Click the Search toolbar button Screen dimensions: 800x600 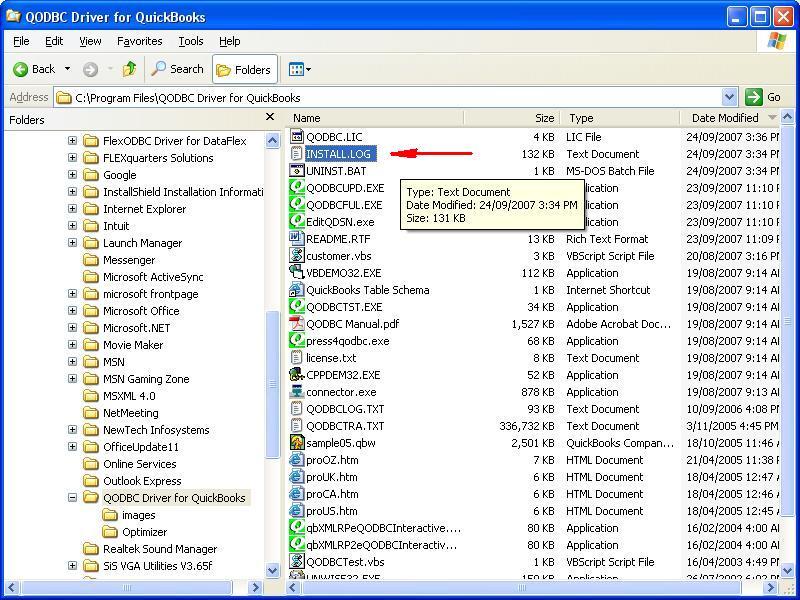click(x=177, y=69)
